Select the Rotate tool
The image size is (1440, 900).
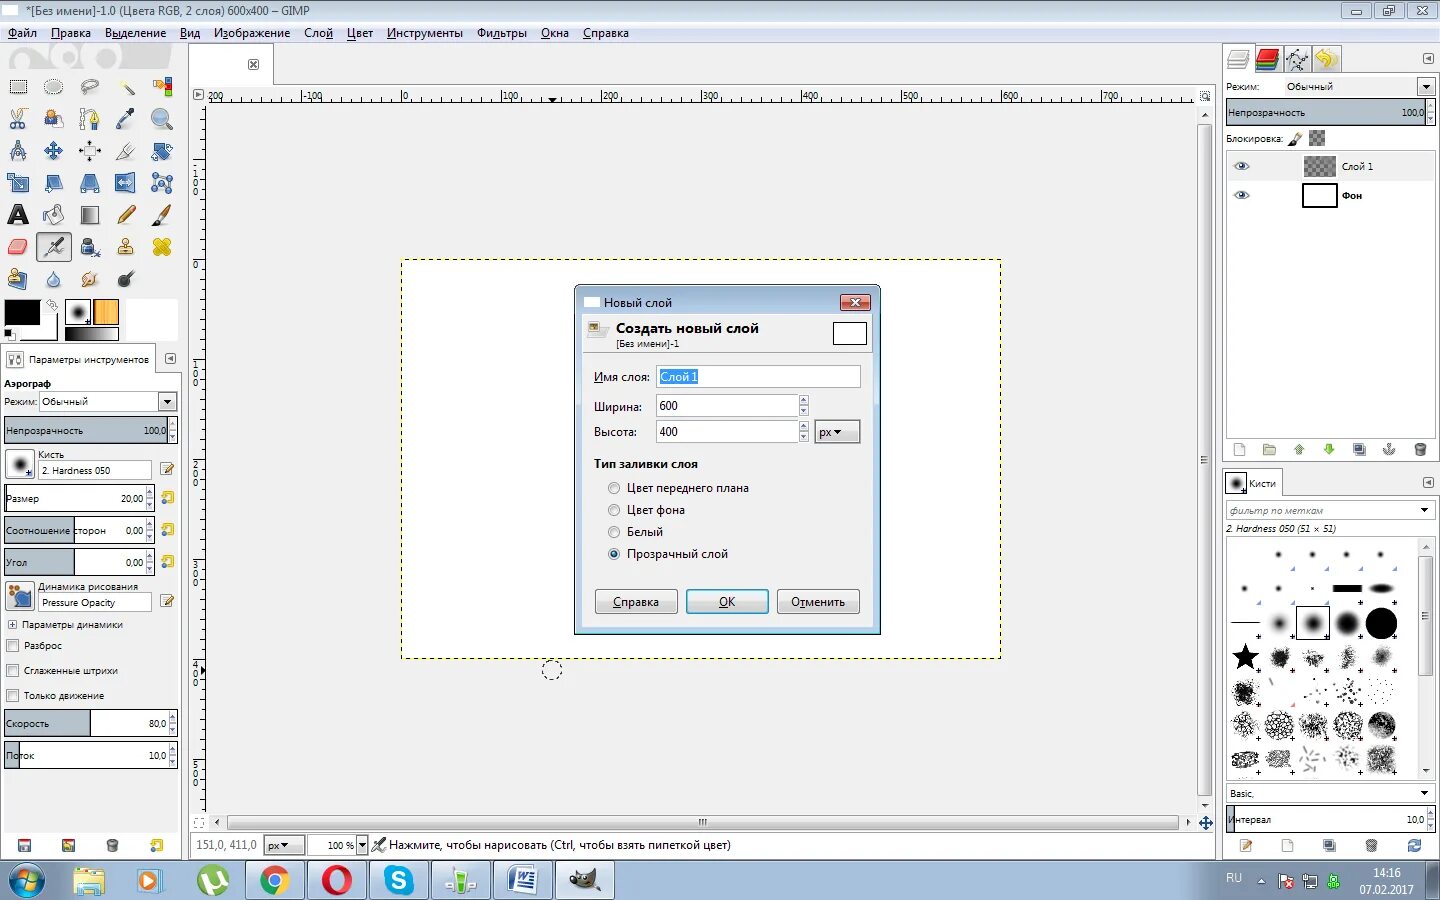(x=162, y=151)
